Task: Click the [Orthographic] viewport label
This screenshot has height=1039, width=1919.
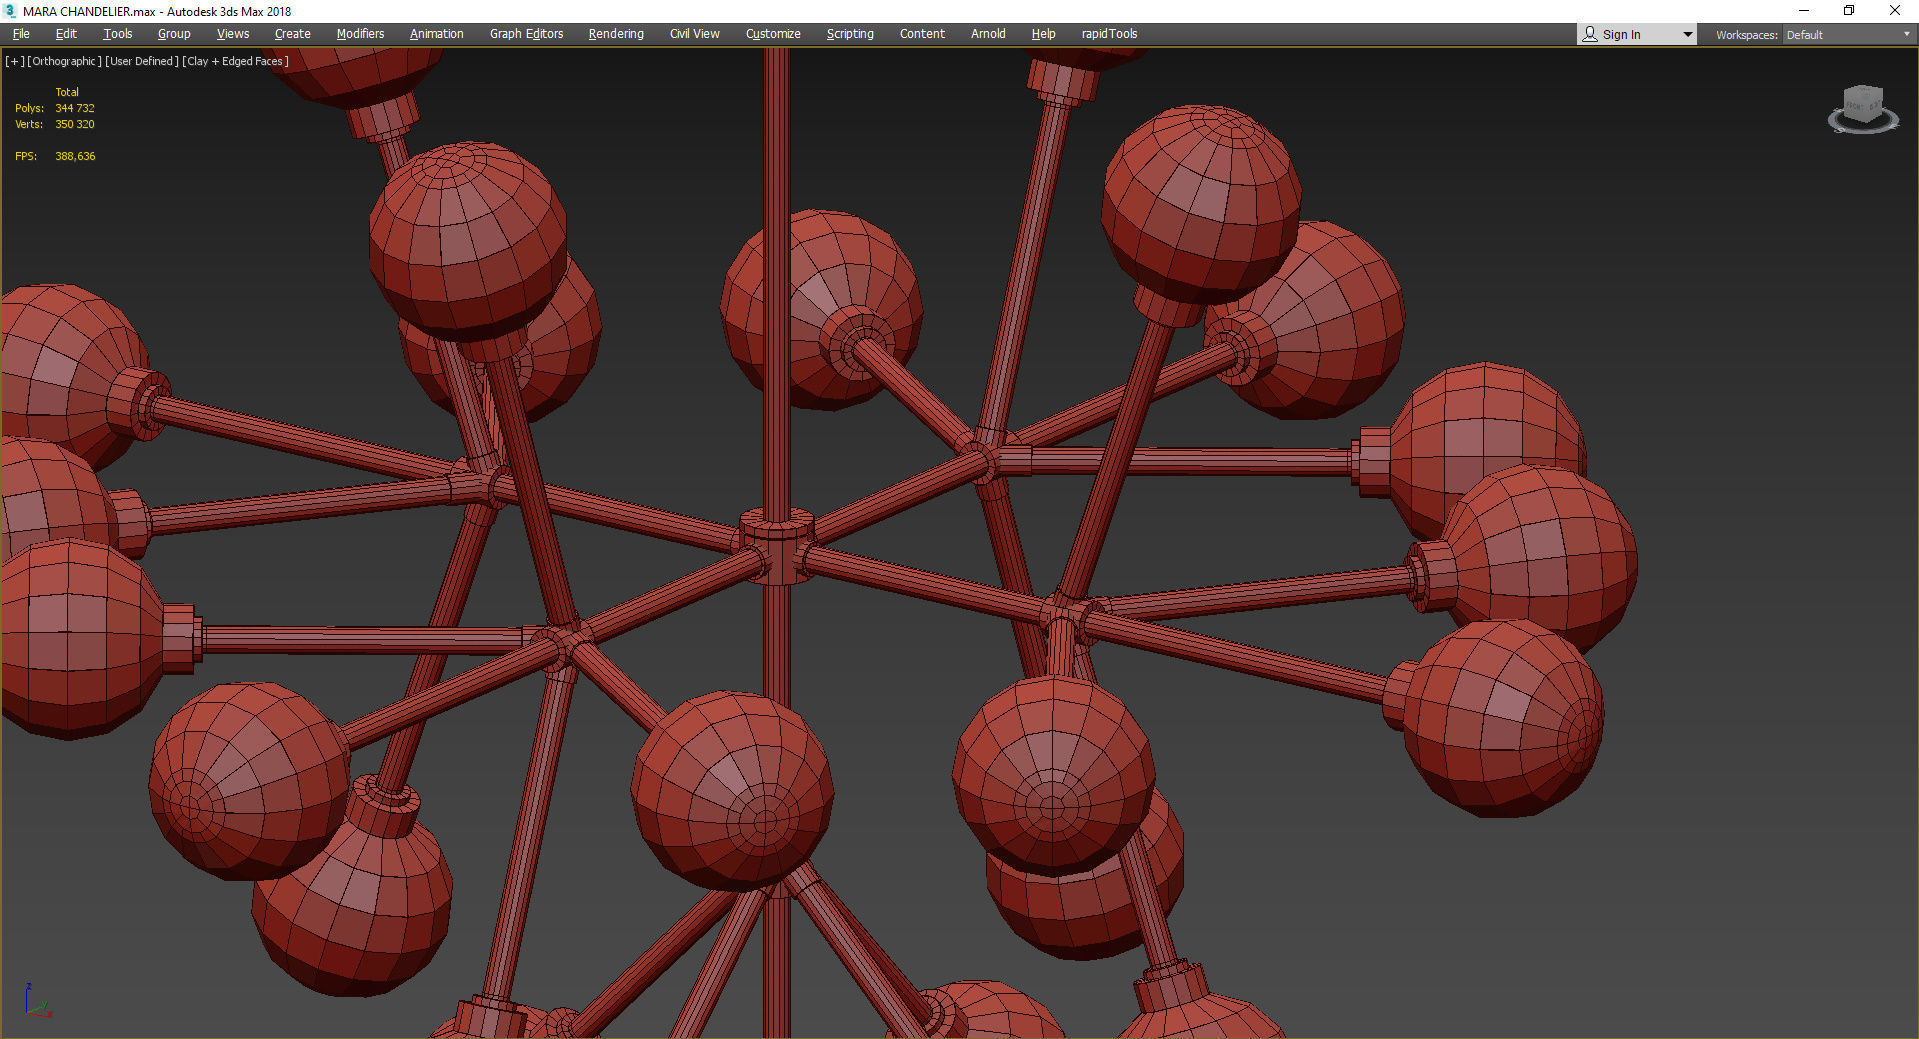Action: tap(64, 61)
